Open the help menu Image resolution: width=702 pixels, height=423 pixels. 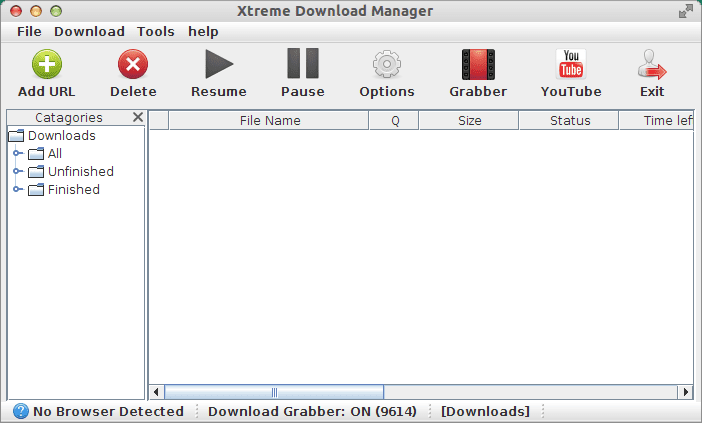point(203,32)
